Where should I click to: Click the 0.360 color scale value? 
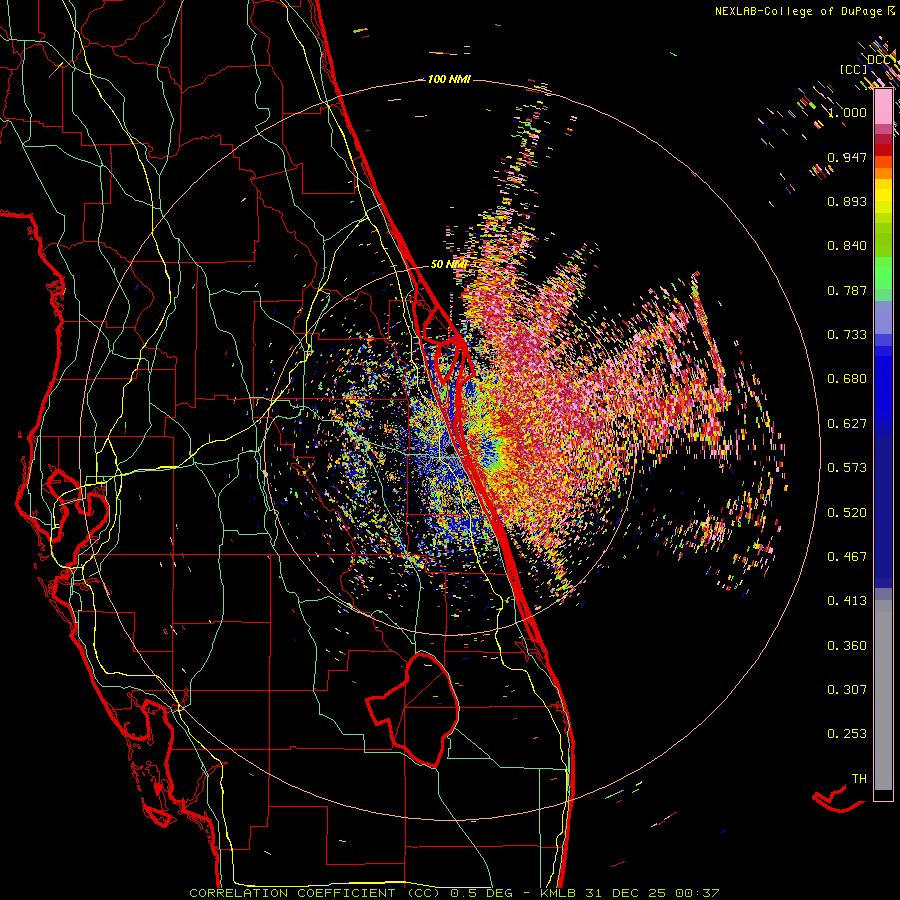[x=847, y=646]
